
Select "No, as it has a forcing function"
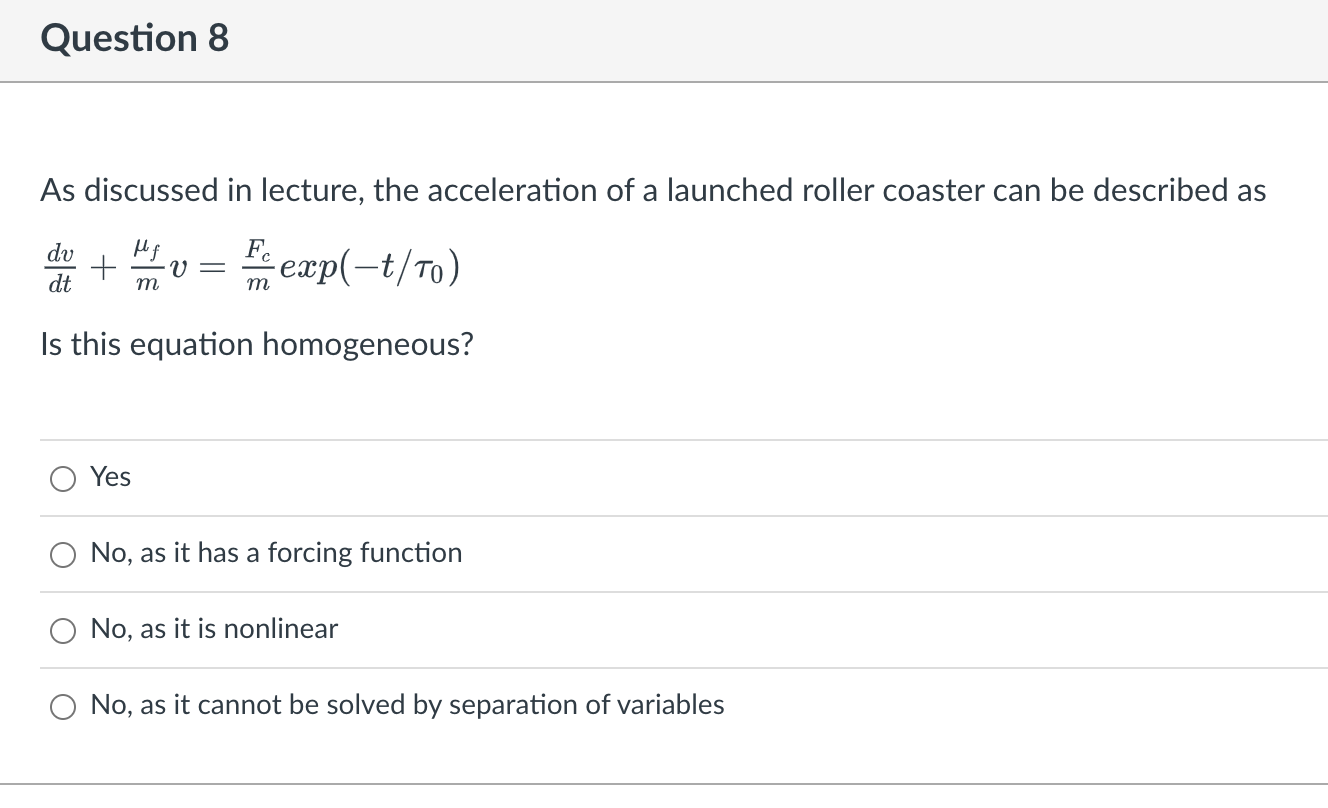(x=62, y=554)
